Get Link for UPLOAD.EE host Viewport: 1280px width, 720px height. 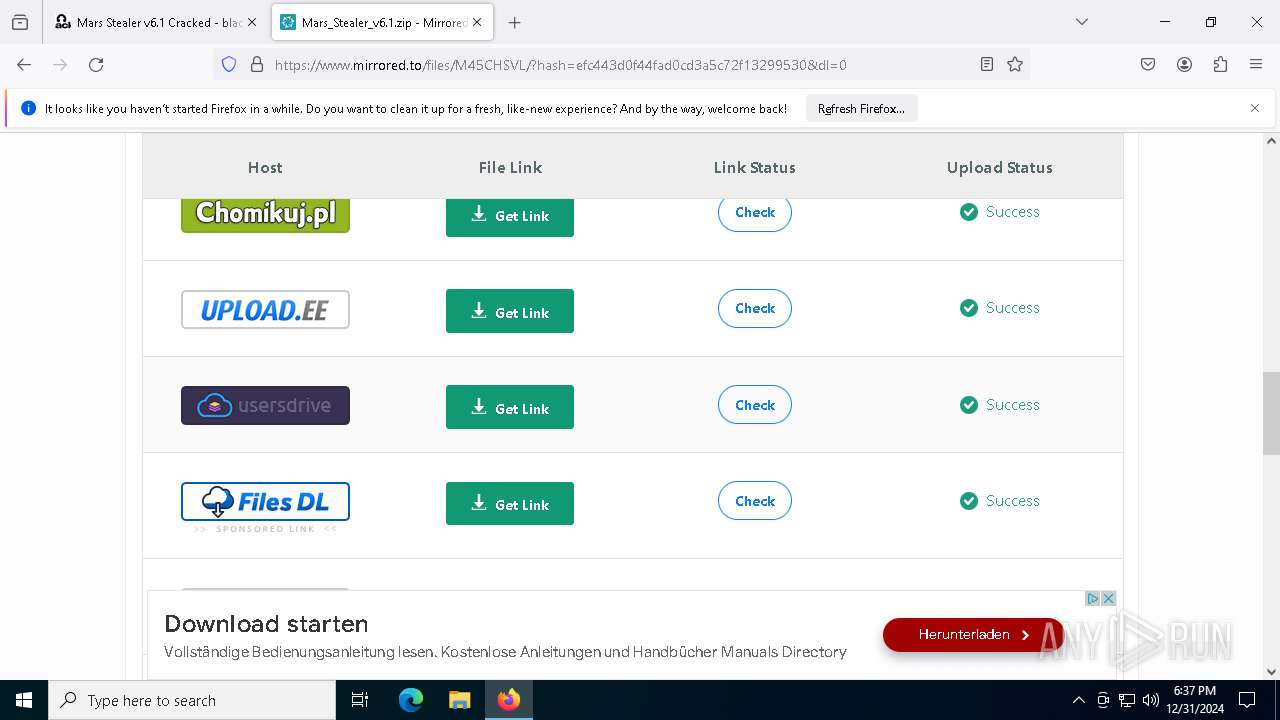point(510,311)
